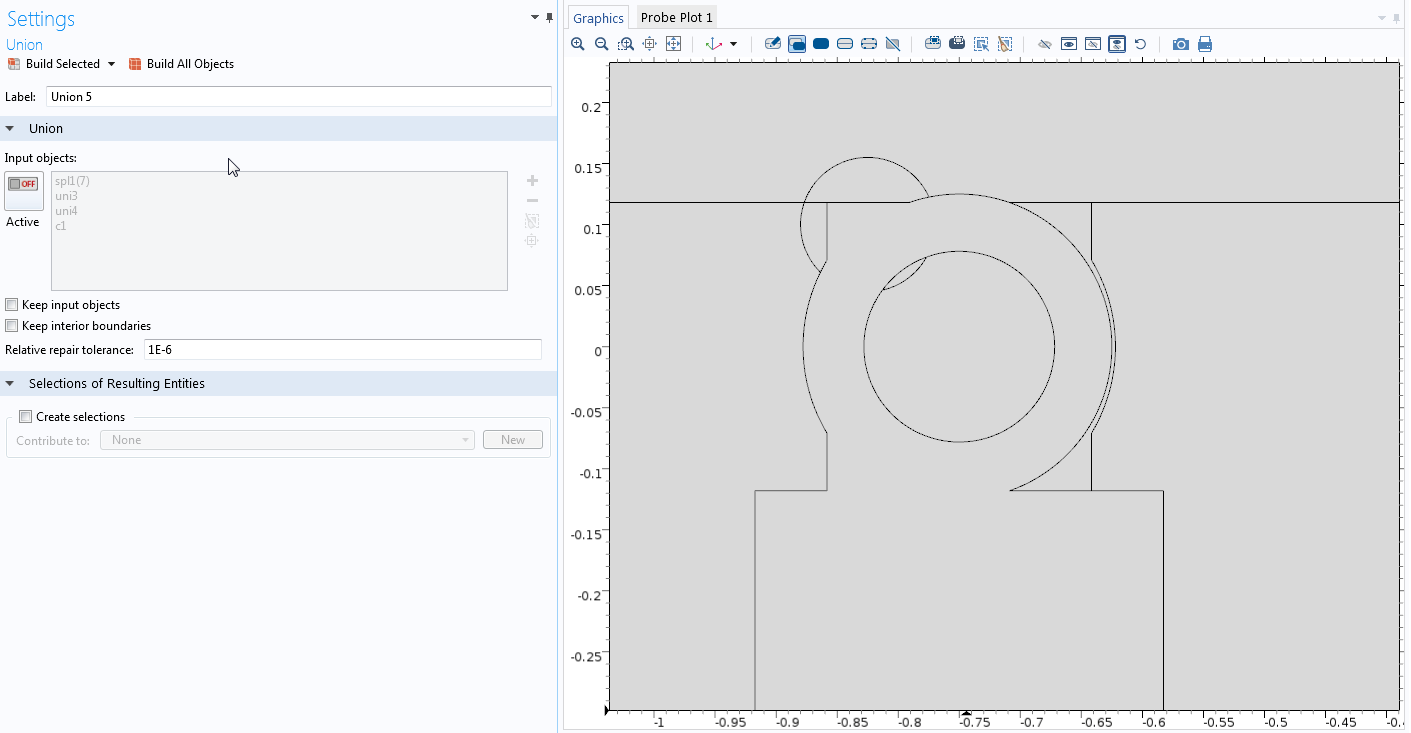The height and width of the screenshot is (733, 1411).
Task: Switch to the Probe Plot 1 tab
Action: 676,18
